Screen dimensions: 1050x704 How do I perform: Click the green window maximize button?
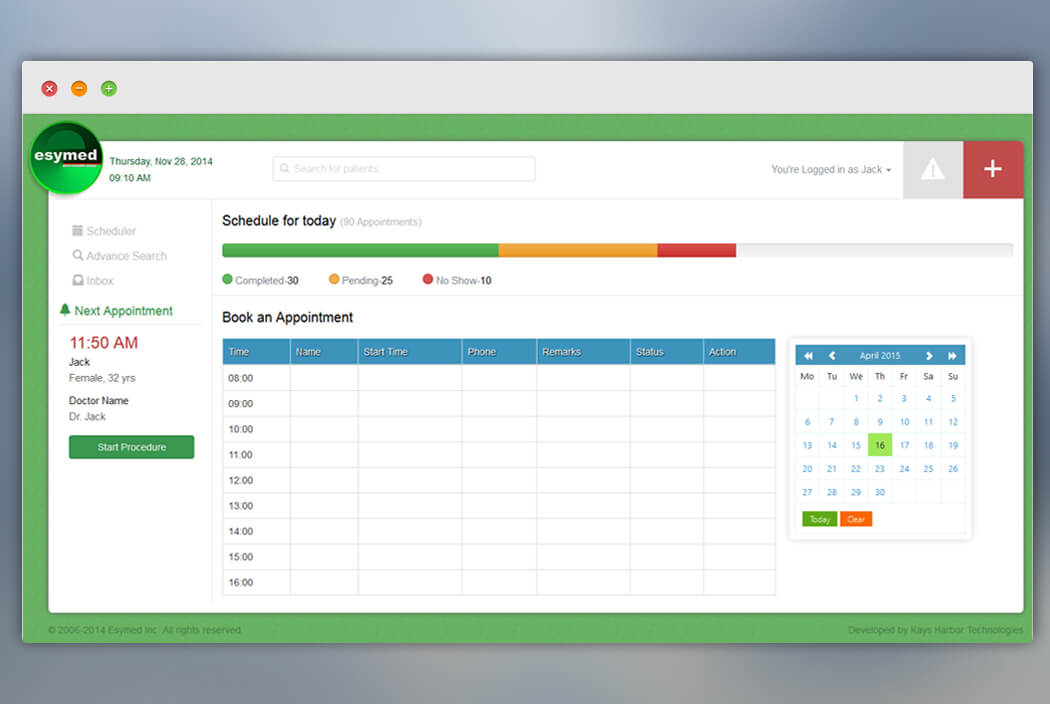click(108, 88)
